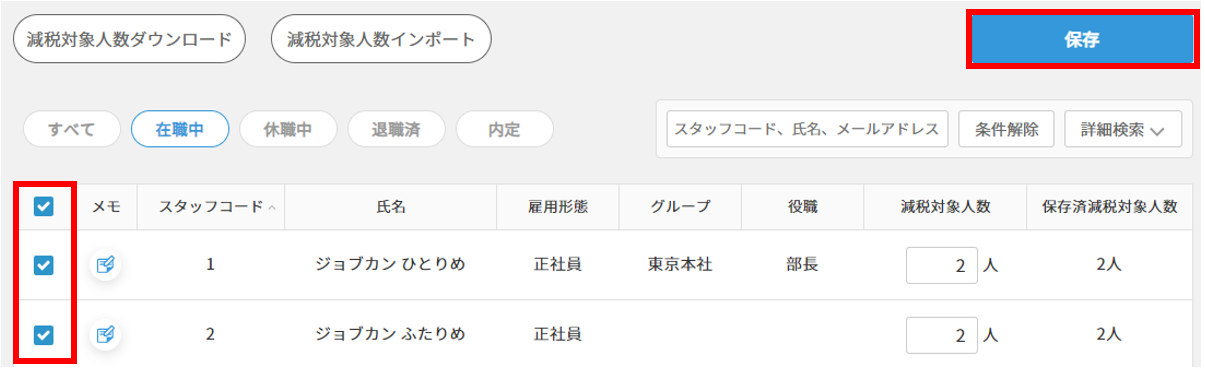Open memo icon for ジョブカン ふたりめ

106,335
